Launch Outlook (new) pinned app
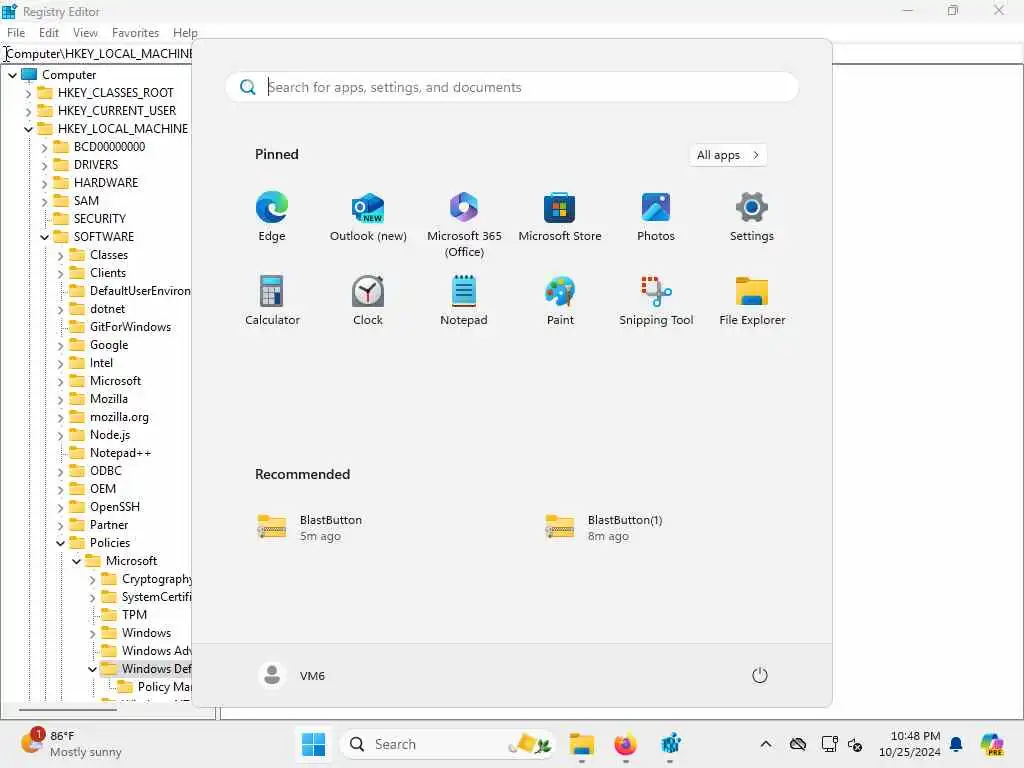This screenshot has width=1024, height=768. (x=368, y=217)
